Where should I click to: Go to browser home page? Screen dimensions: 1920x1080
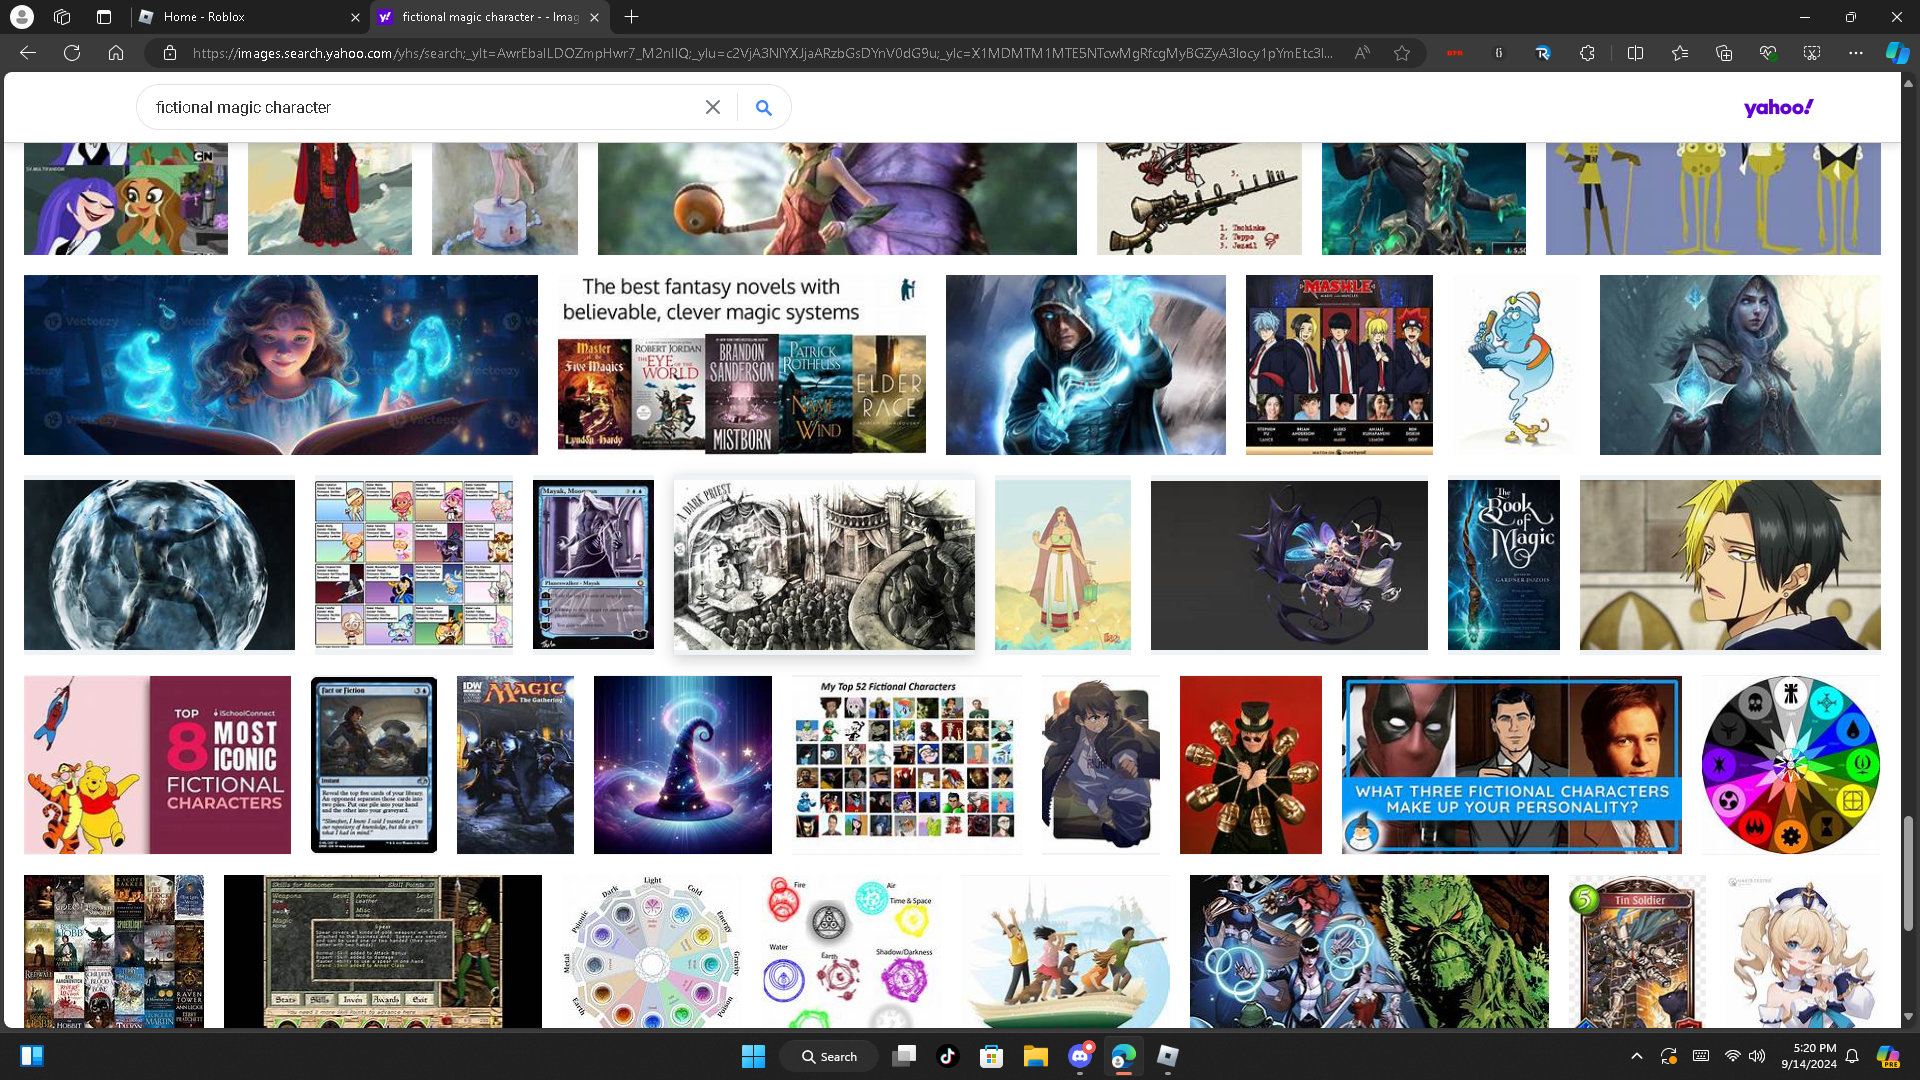[x=116, y=53]
